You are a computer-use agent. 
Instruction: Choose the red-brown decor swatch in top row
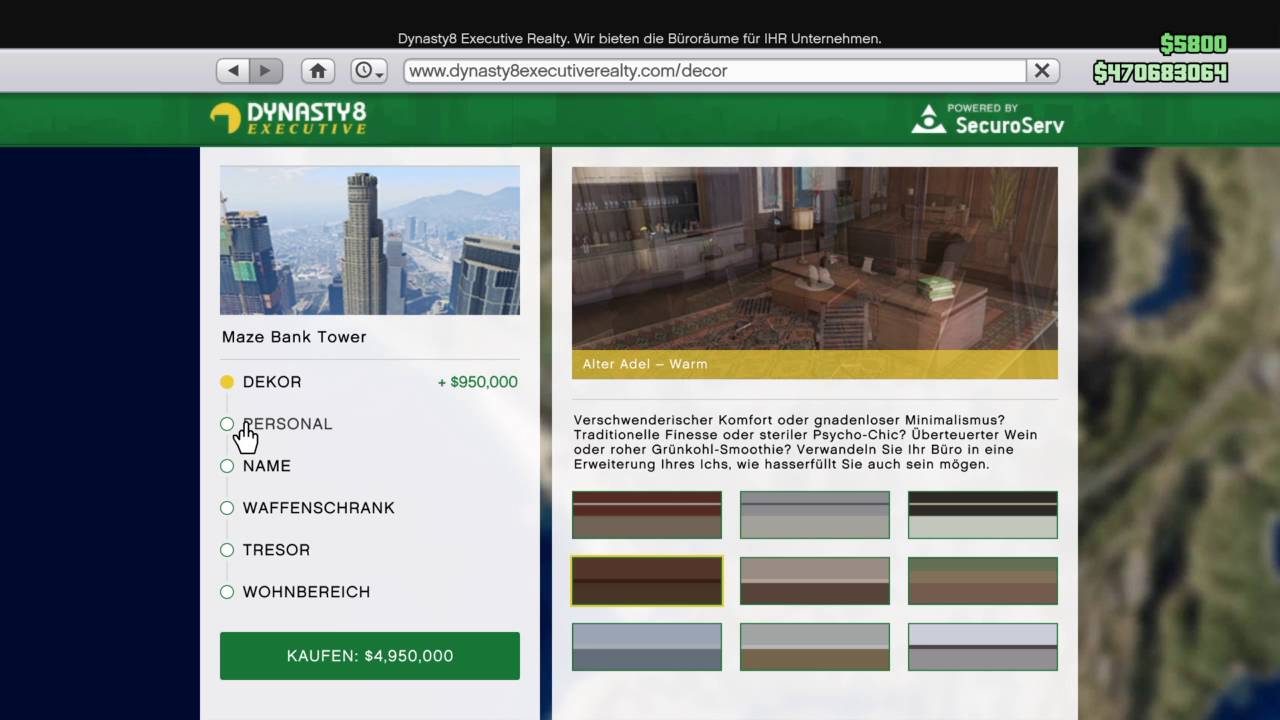pyautogui.click(x=647, y=515)
